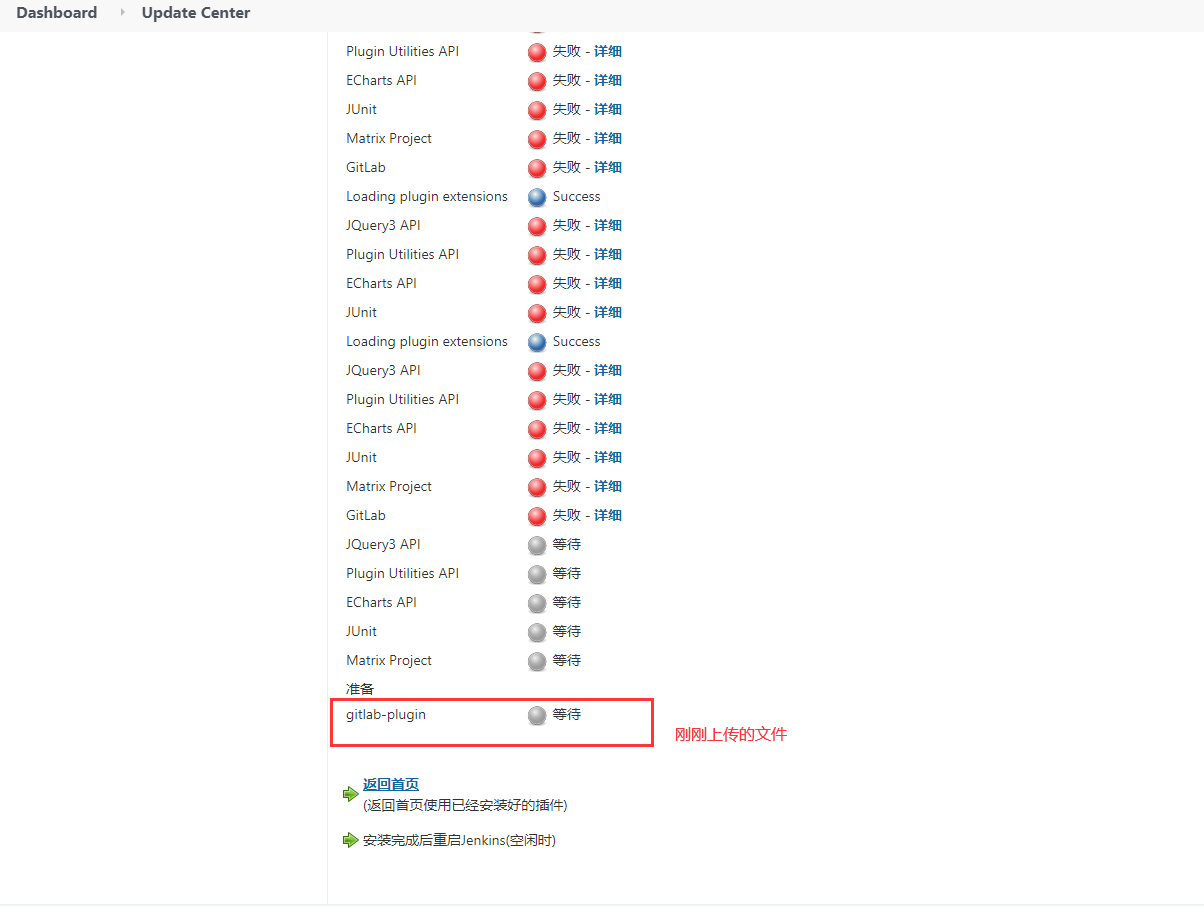Click the lower blue Success ball for Loading plugin extensions
This screenshot has width=1204, height=907.
click(x=537, y=342)
